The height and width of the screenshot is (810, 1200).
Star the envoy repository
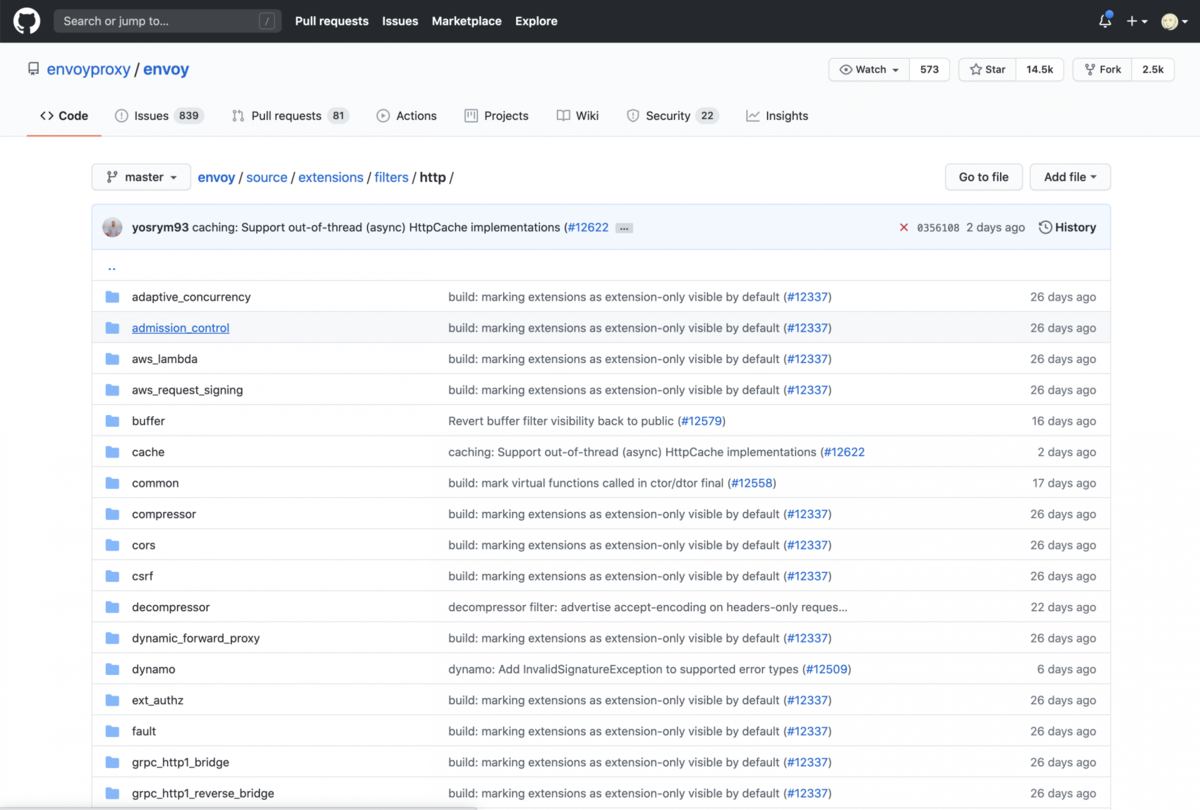pyautogui.click(x=987, y=70)
